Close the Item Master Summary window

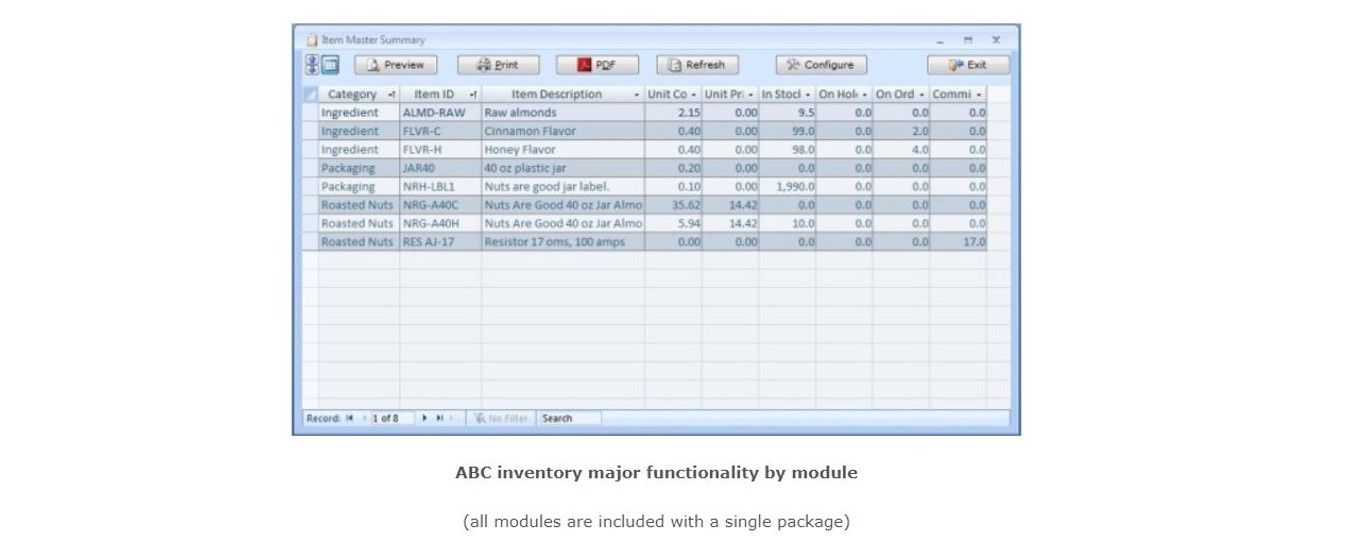pyautogui.click(x=996, y=40)
